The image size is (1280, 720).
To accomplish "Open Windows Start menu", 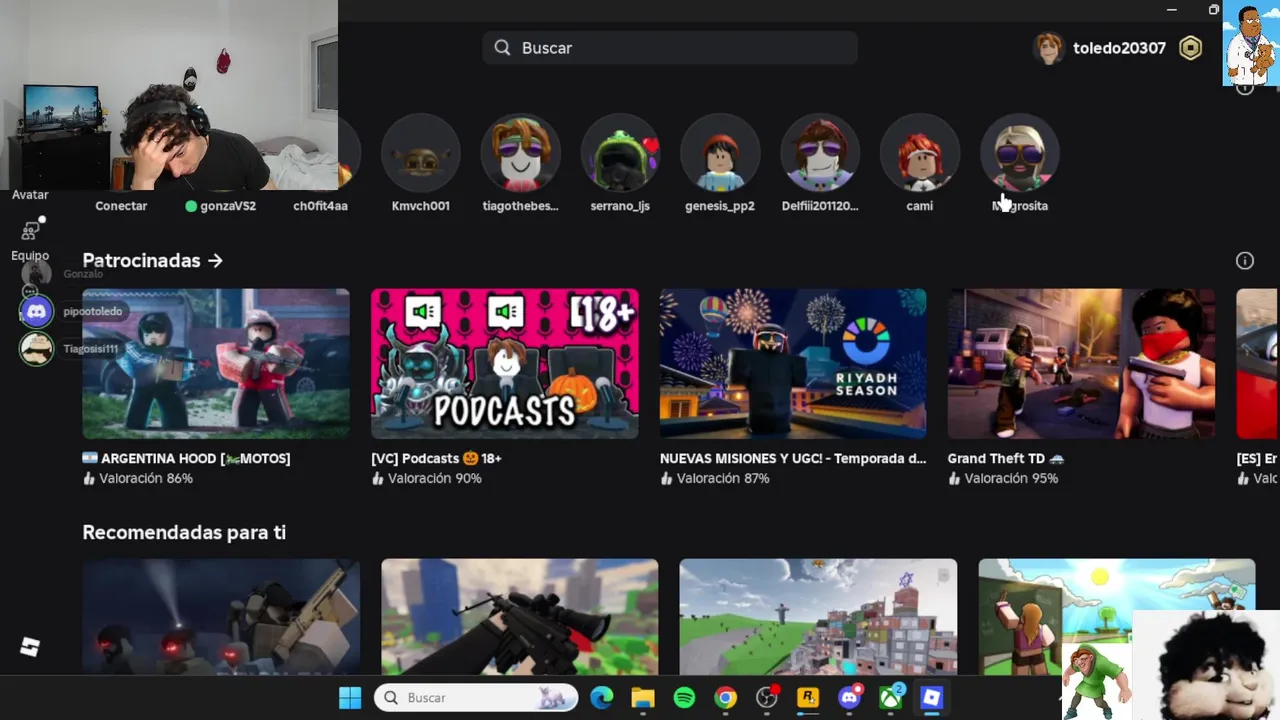I will [x=350, y=698].
